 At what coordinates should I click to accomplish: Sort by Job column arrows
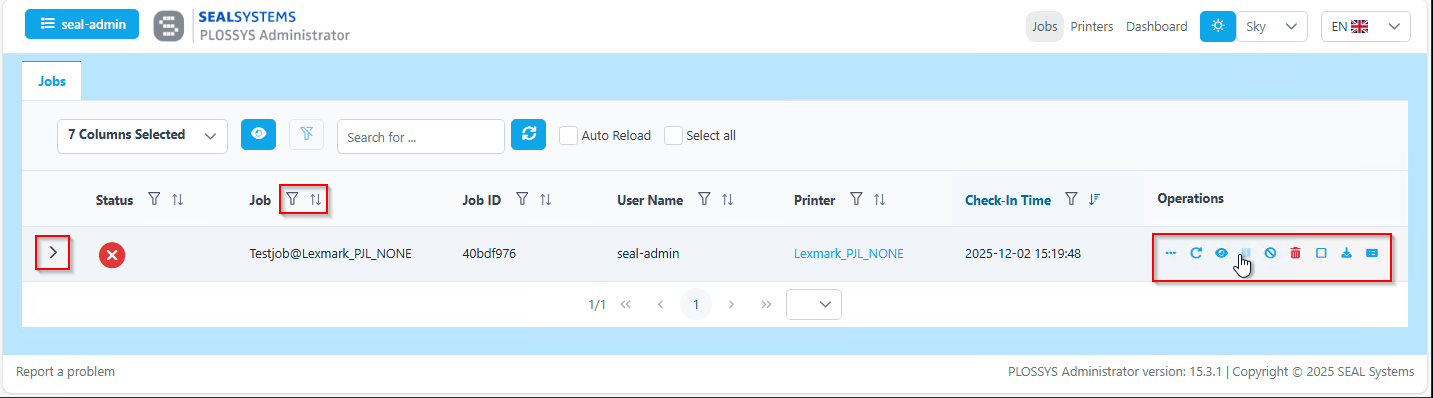[x=316, y=200]
